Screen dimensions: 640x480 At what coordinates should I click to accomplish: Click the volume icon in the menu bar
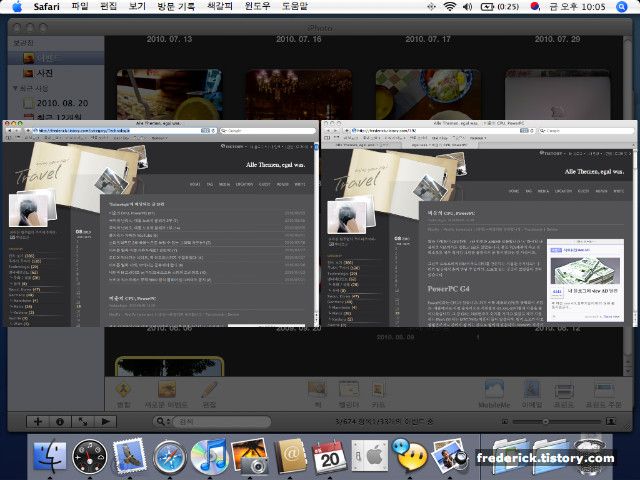coord(468,7)
